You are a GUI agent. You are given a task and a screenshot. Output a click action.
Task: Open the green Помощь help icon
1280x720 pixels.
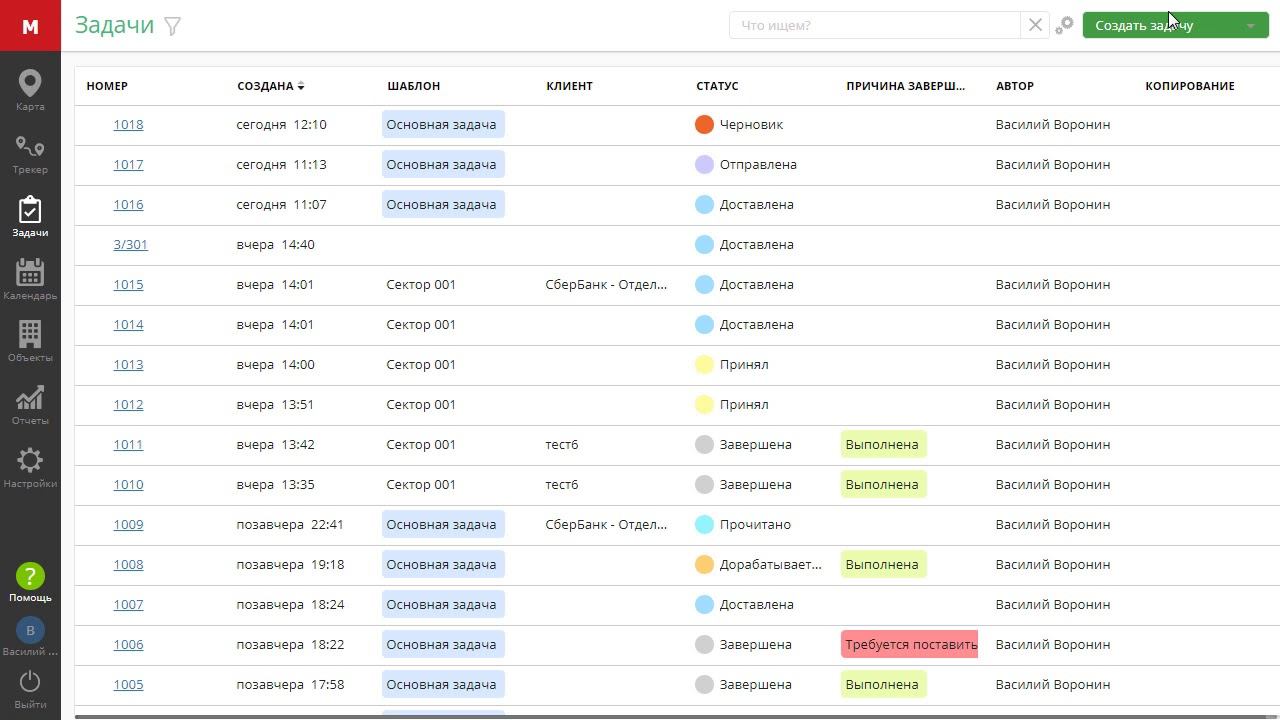[x=30, y=576]
